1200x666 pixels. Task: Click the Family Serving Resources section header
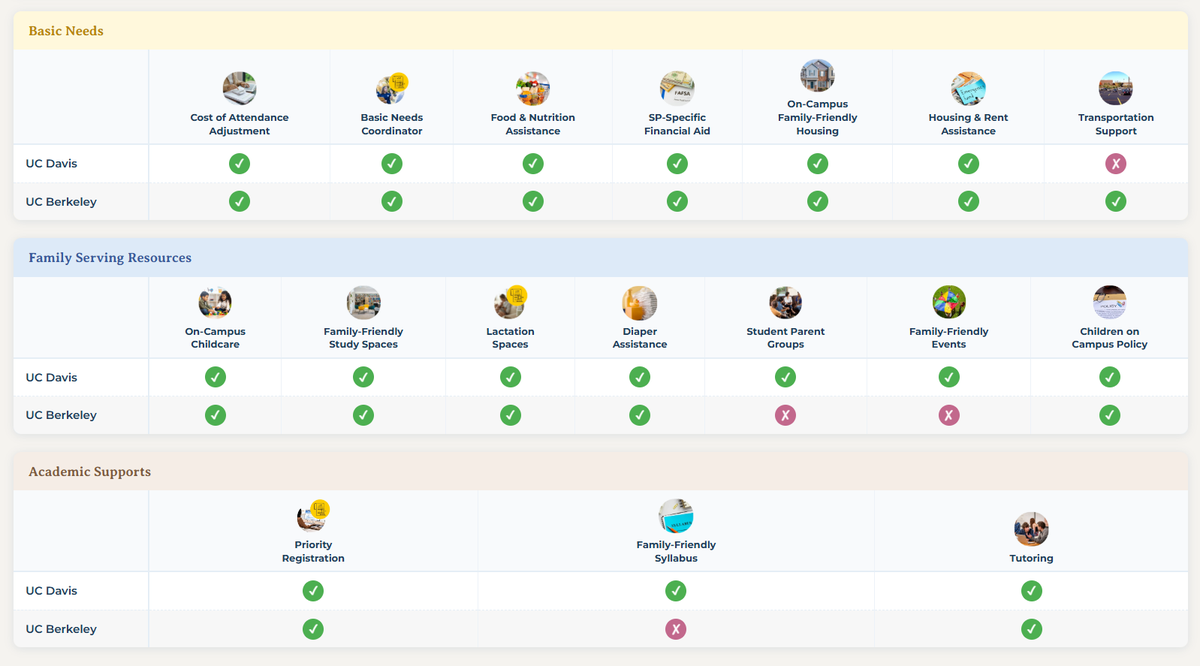600,258
